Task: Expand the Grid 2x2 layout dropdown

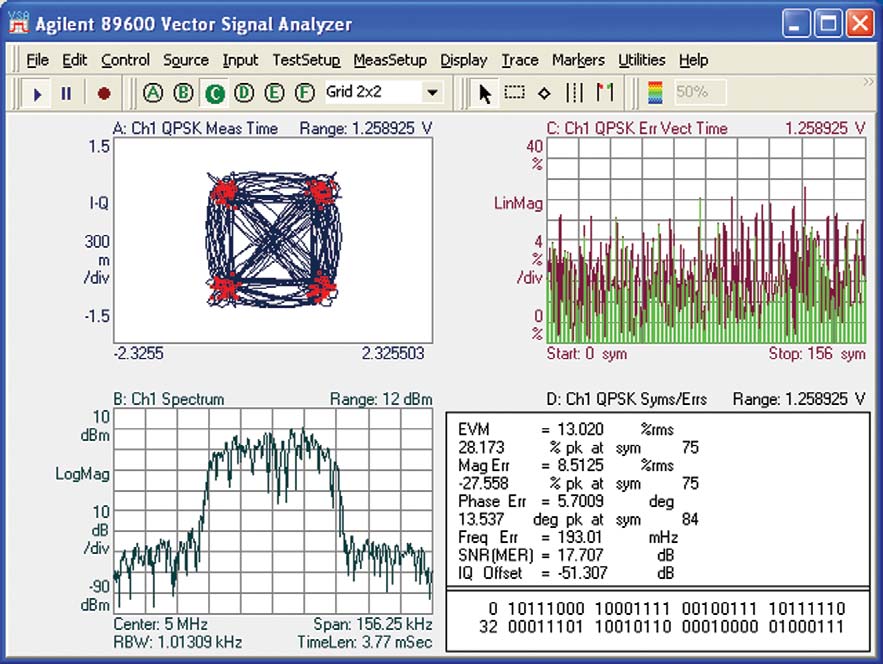Action: coord(432,93)
